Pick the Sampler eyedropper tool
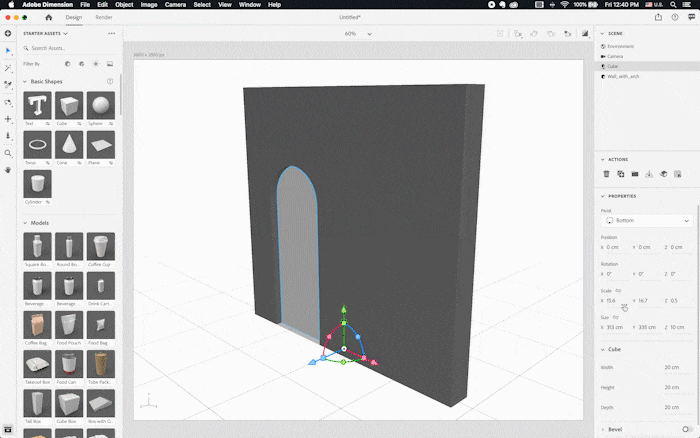 pos(8,85)
